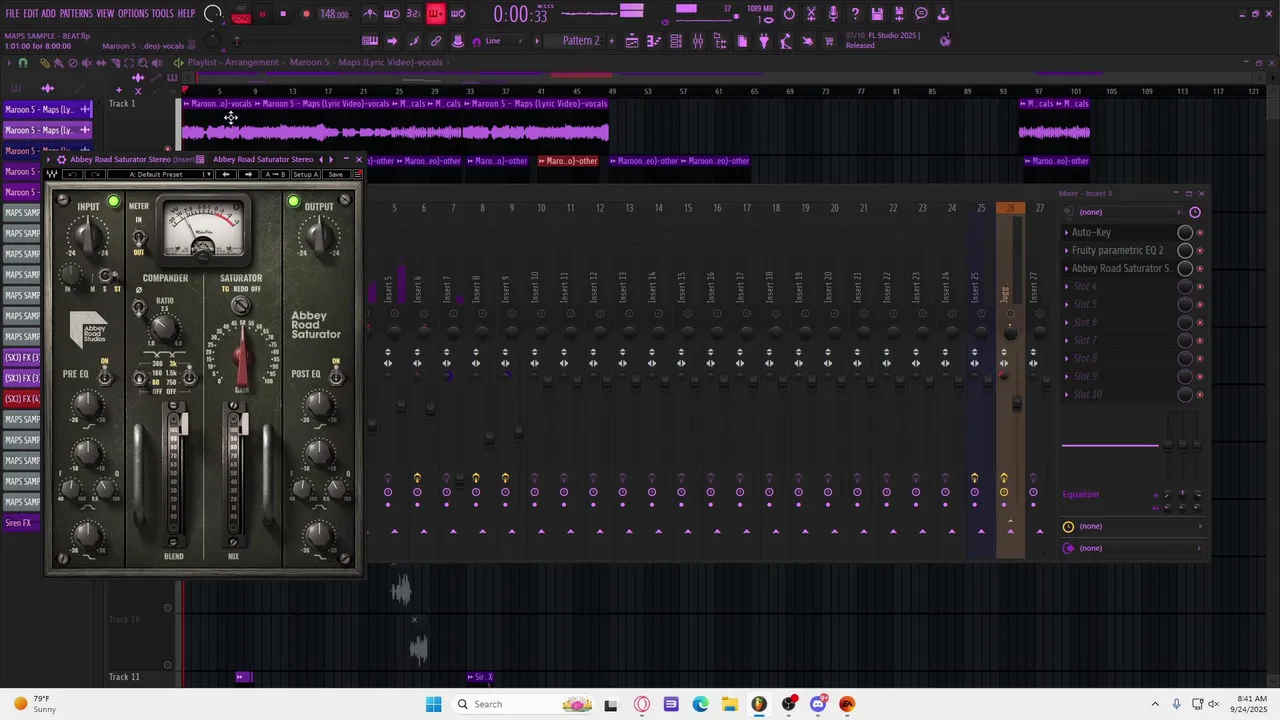Screen dimensions: 1280x720
Task: Open the piano roll view icon
Action: (x=654, y=41)
